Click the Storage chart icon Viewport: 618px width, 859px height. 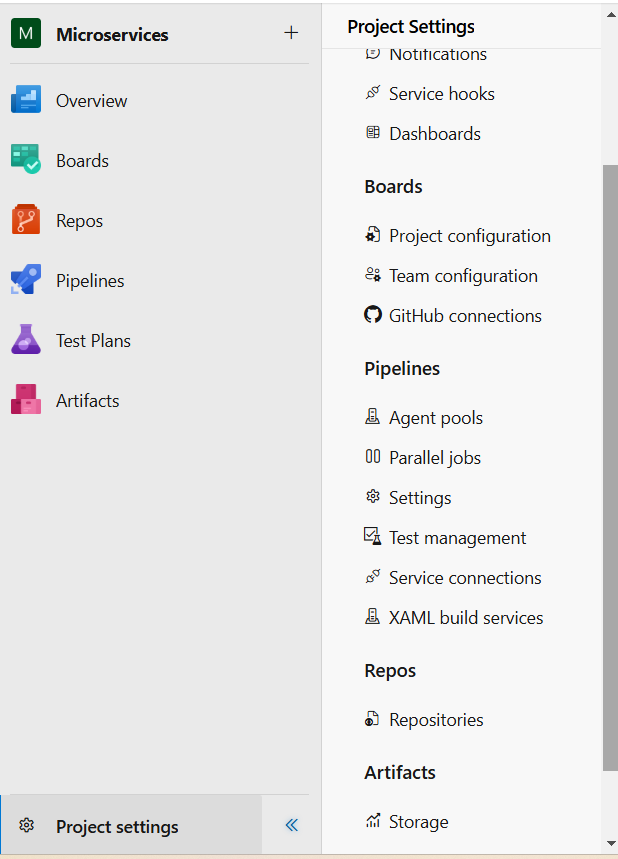373,821
